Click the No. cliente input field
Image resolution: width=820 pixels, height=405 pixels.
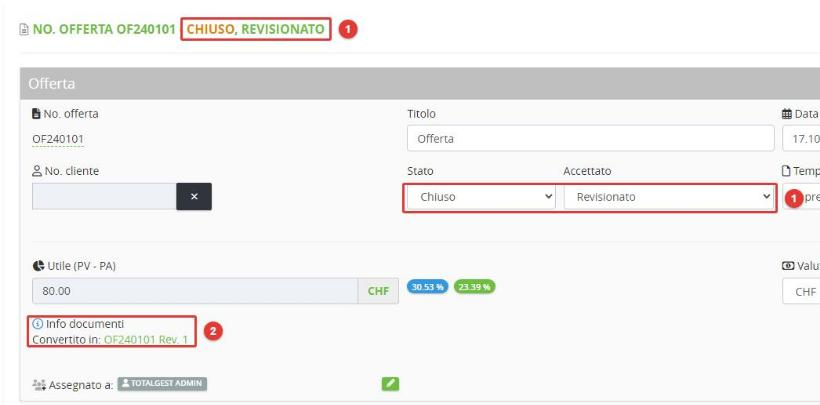pos(104,196)
